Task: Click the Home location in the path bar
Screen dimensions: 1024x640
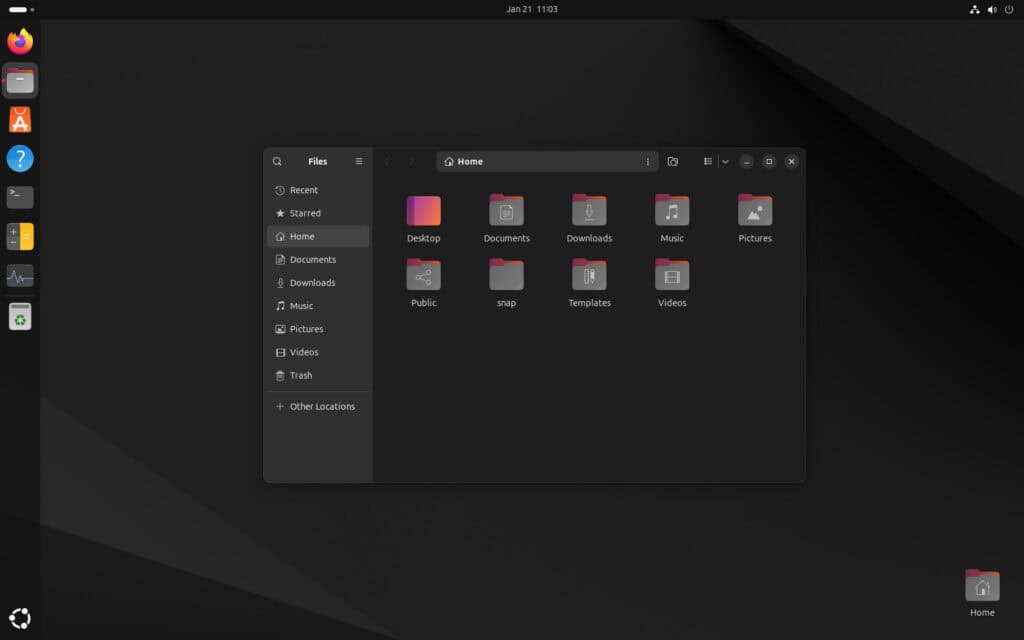Action: 466,161
